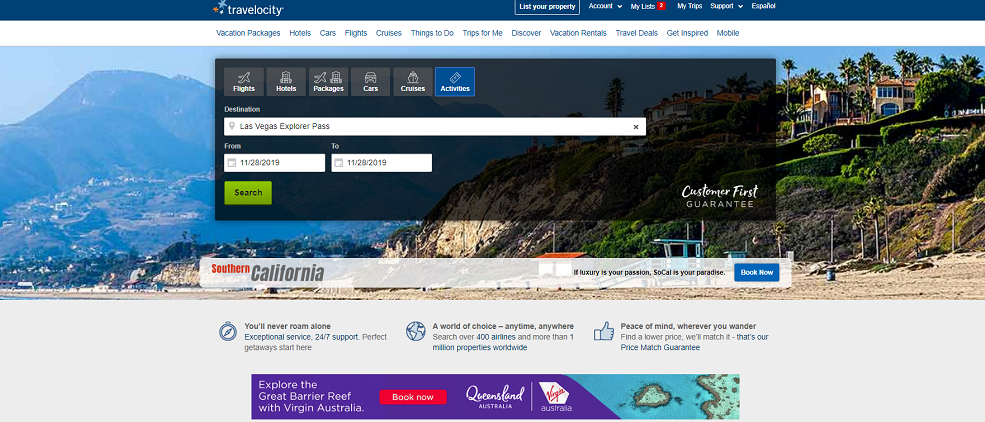The width and height of the screenshot is (985, 422).
Task: Open Hotels in the navigation bar
Action: (300, 33)
